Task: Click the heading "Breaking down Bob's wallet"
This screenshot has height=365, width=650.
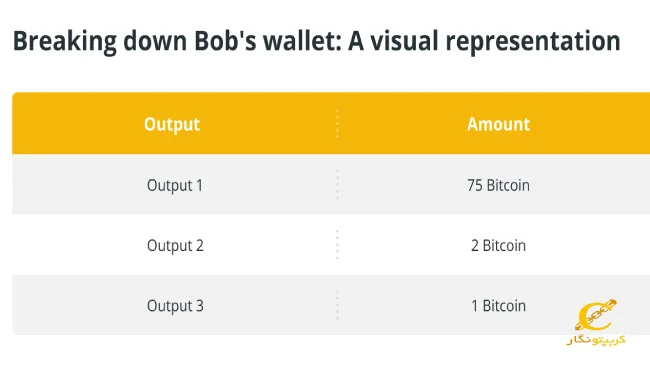Action: 177,41
